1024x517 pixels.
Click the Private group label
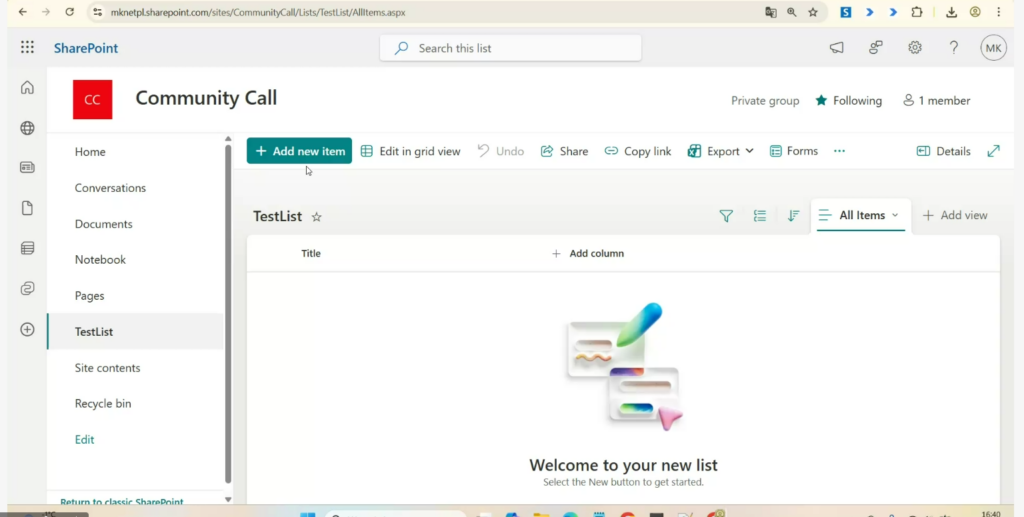point(765,101)
